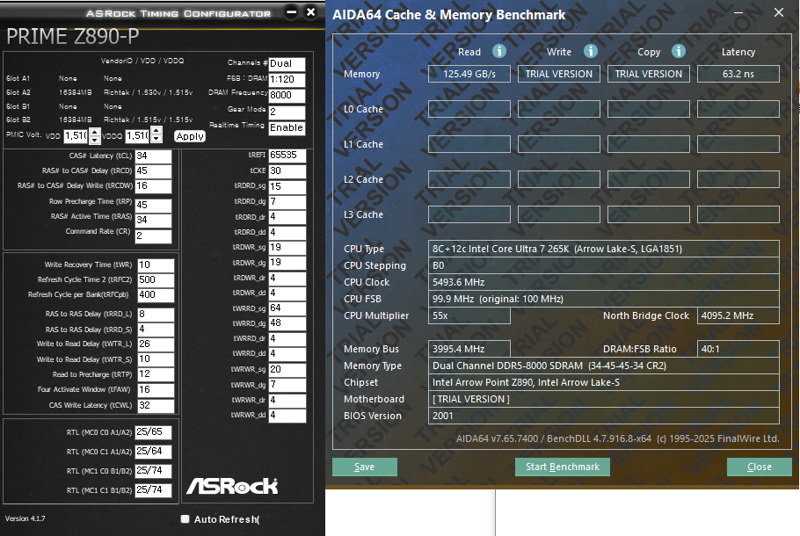800x536 pixels.
Task: Click the FSB:DRAM 1:120 field
Action: click(x=287, y=80)
